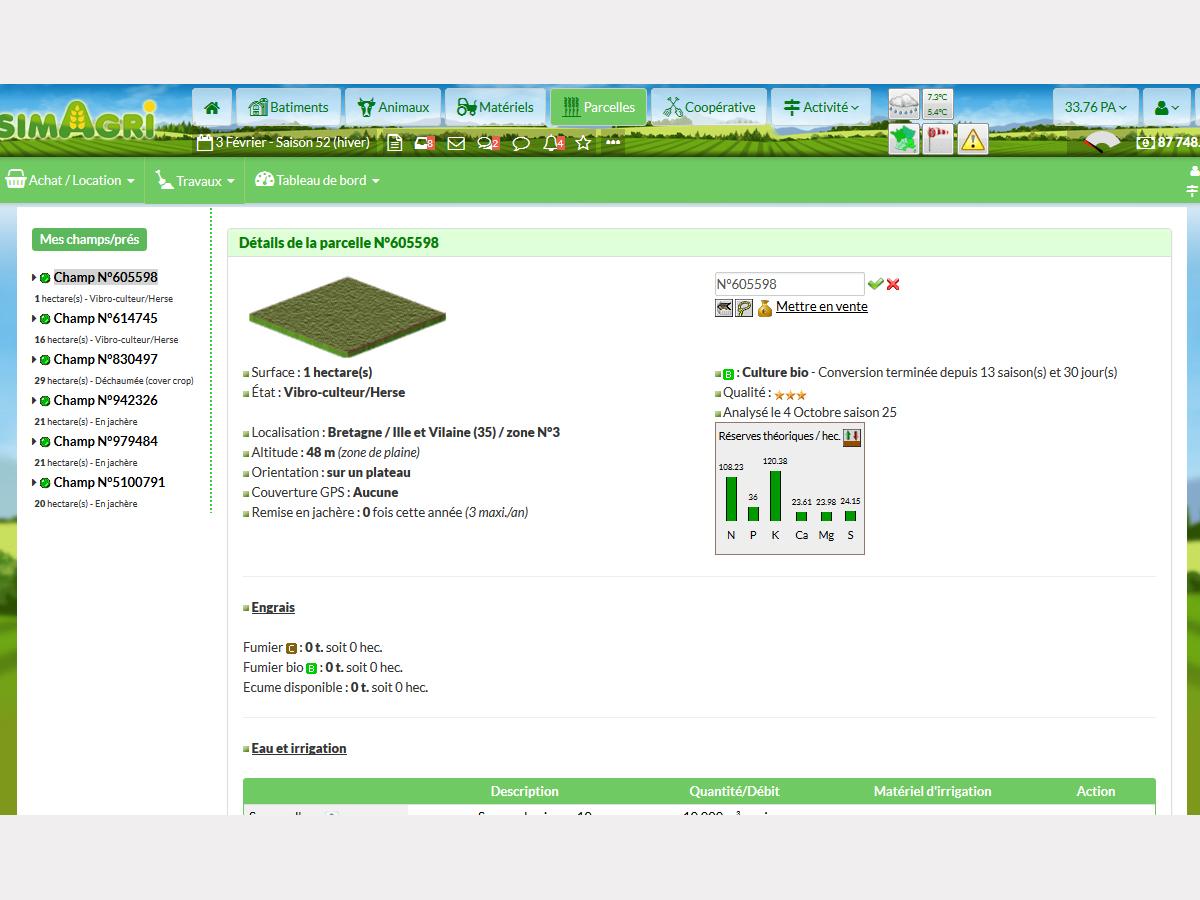This screenshot has height=900, width=1200.
Task: Click the home icon in the navigation bar
Action: point(212,107)
